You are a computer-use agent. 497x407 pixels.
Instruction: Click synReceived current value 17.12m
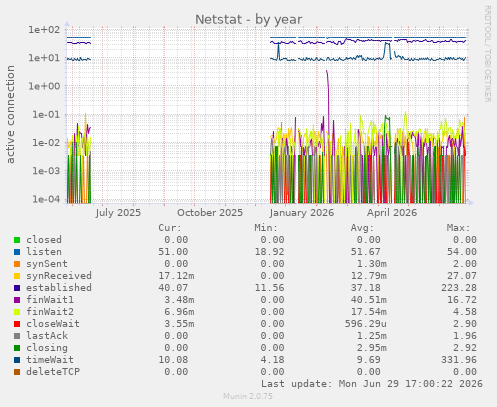pyautogui.click(x=176, y=276)
